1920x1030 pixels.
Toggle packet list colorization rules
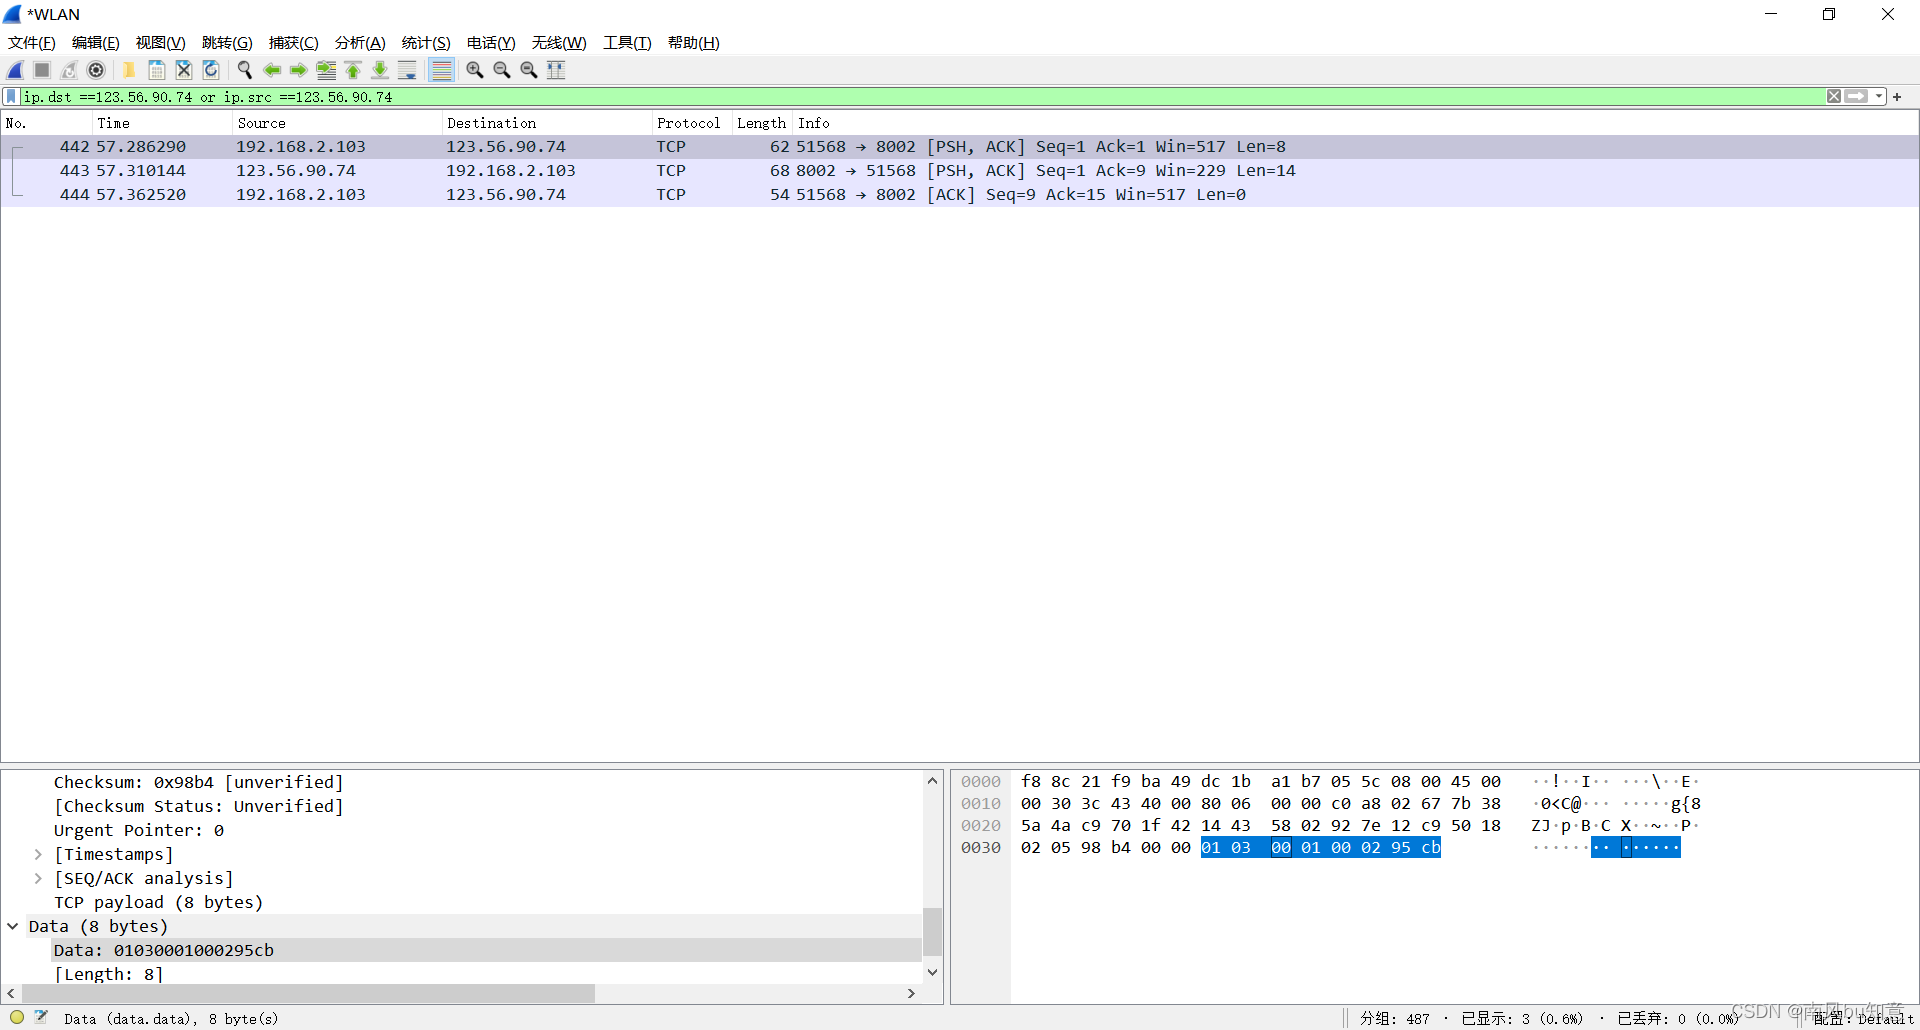[x=441, y=70]
